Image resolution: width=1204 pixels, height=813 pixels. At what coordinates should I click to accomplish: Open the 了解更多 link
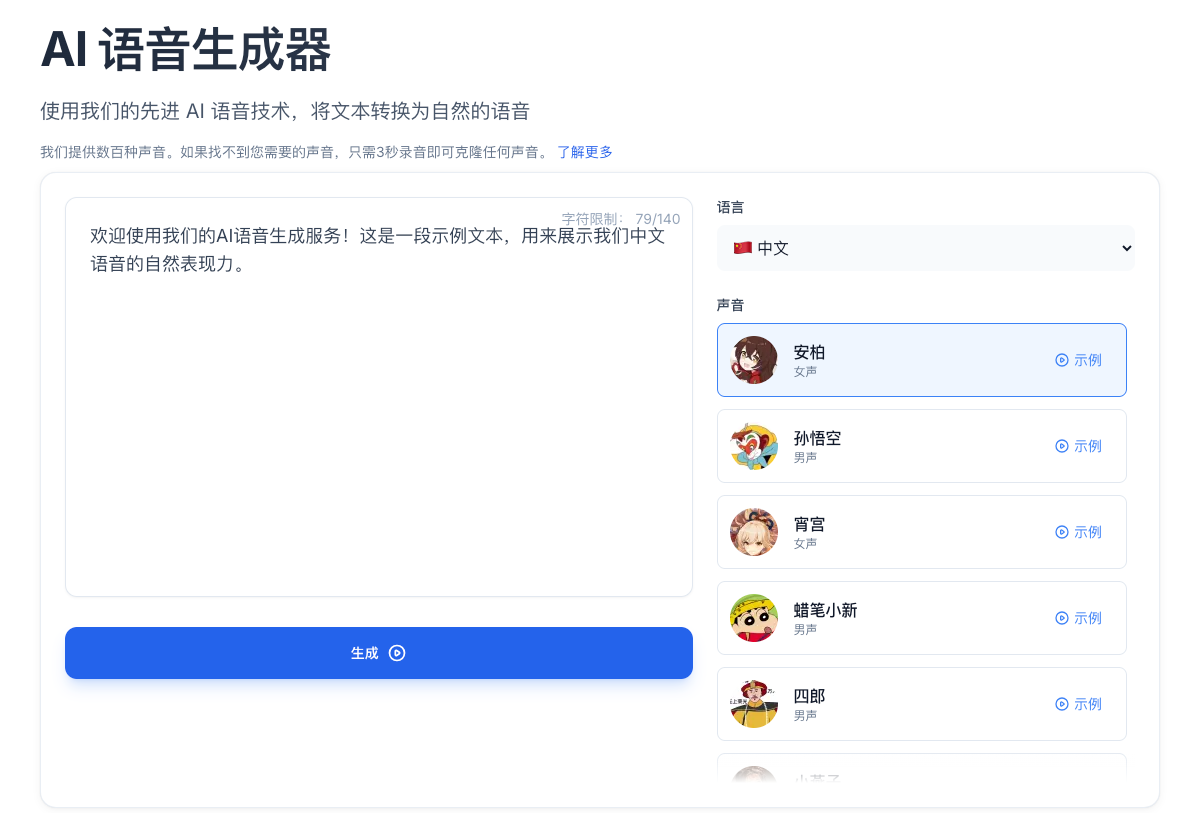tap(585, 152)
